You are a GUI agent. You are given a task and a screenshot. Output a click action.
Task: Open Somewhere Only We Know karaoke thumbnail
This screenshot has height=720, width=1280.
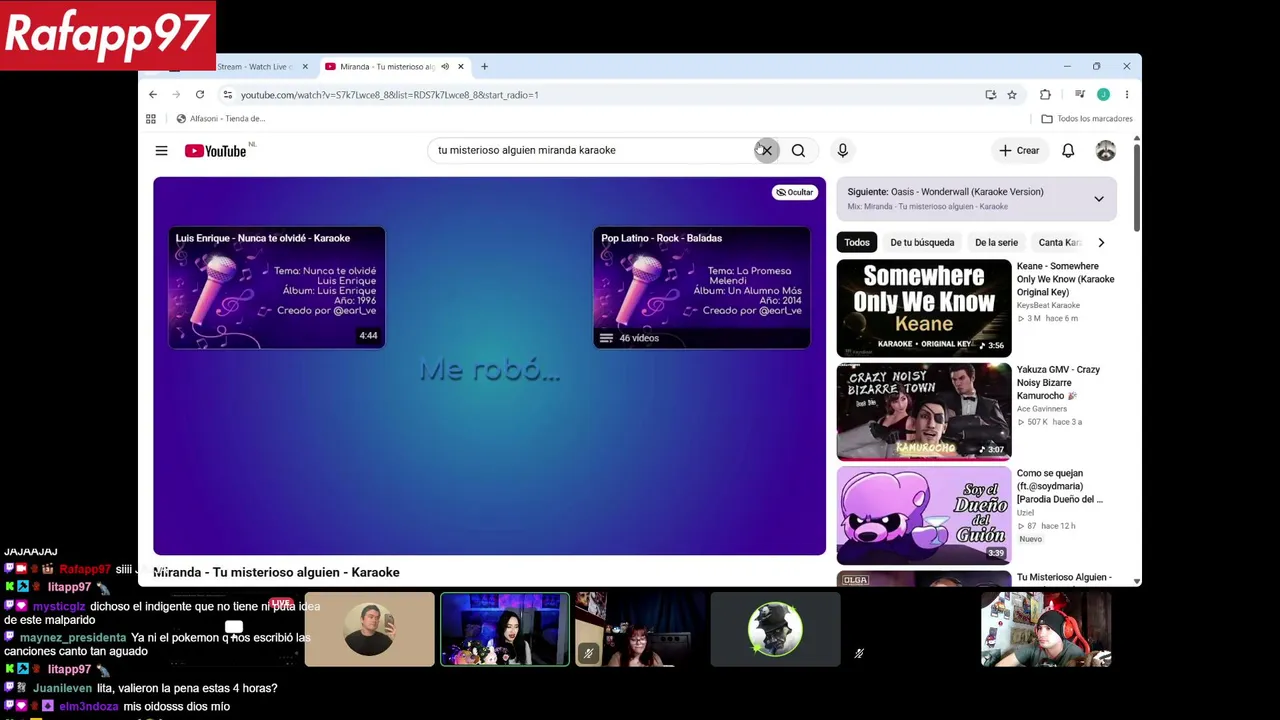tap(924, 308)
